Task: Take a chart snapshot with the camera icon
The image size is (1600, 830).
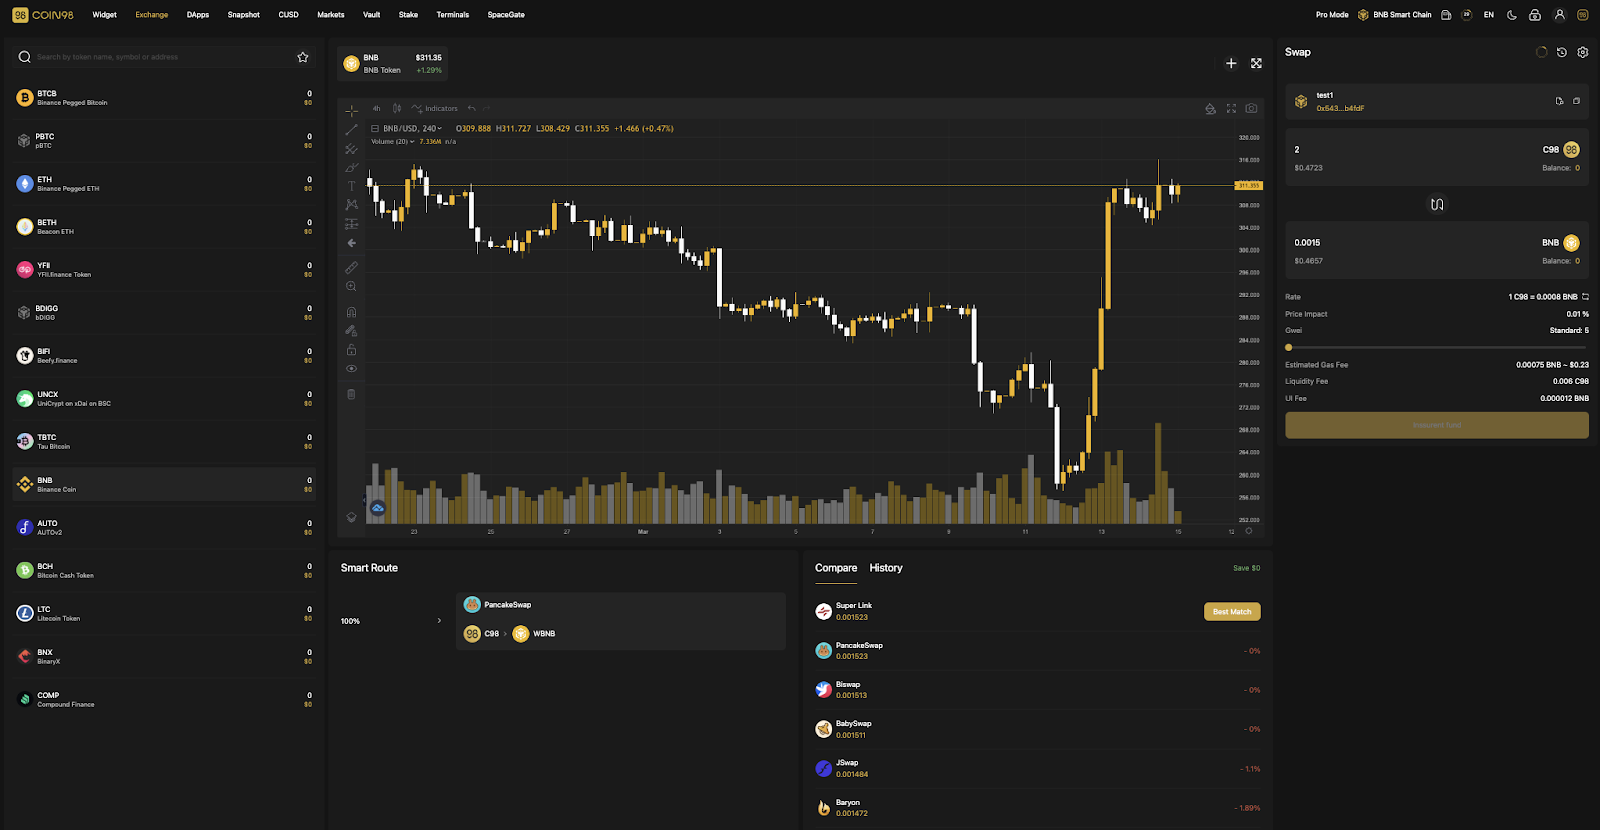Action: pyautogui.click(x=1251, y=108)
